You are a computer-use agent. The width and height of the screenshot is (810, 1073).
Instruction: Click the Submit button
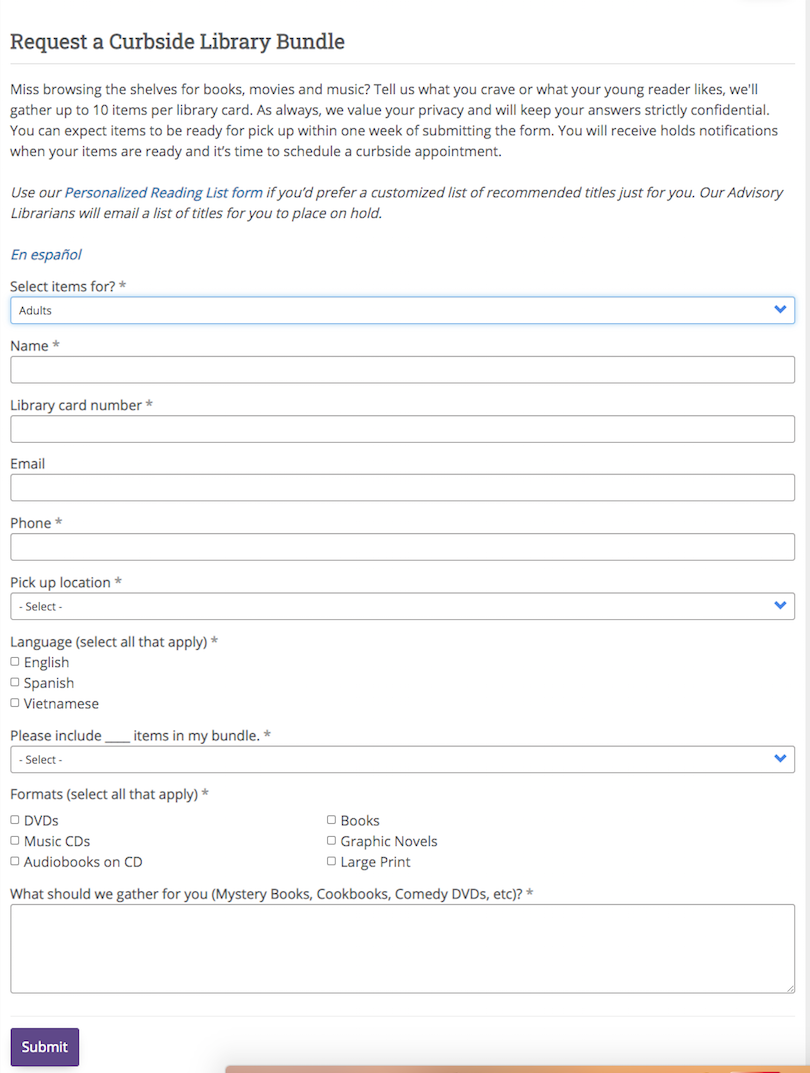coord(44,1047)
